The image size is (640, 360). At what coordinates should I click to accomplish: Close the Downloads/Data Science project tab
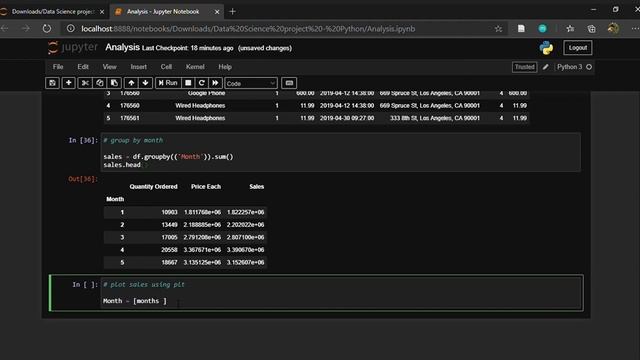coord(102,12)
